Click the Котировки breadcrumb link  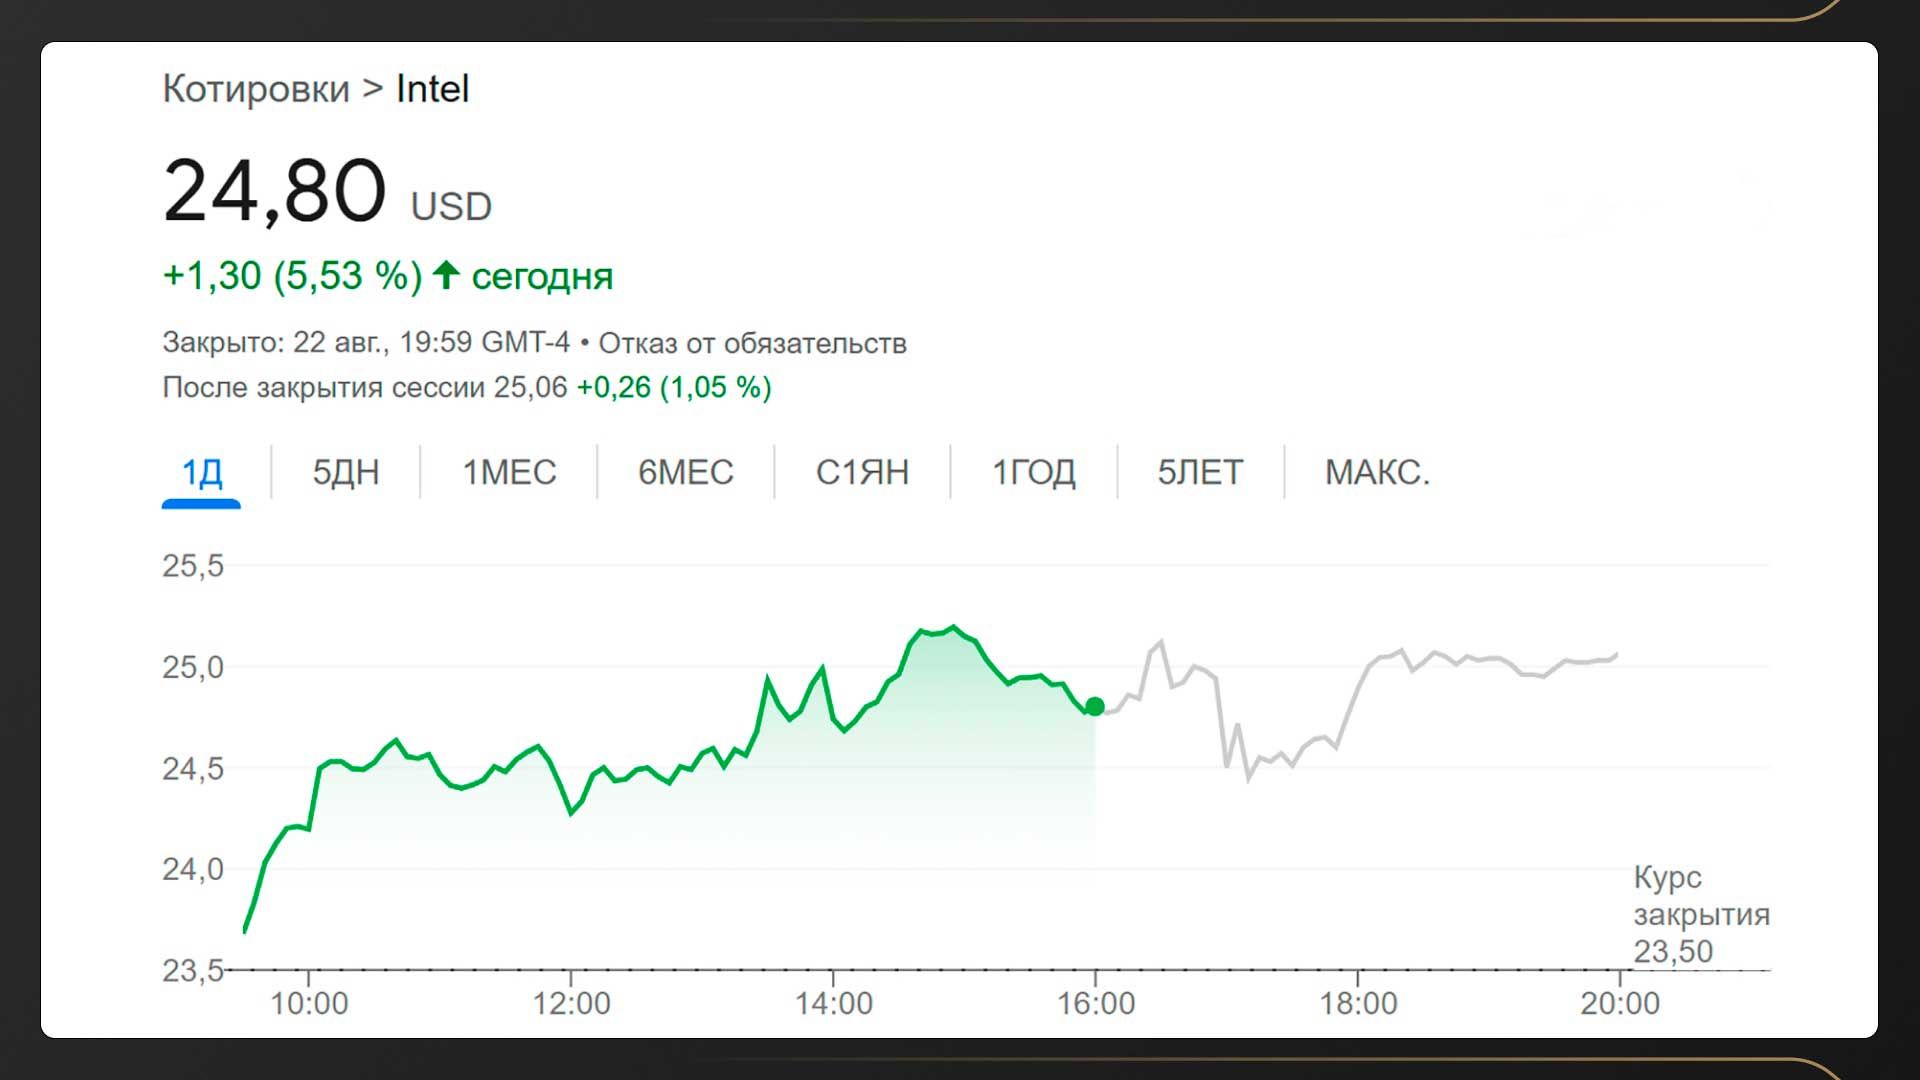pos(256,89)
